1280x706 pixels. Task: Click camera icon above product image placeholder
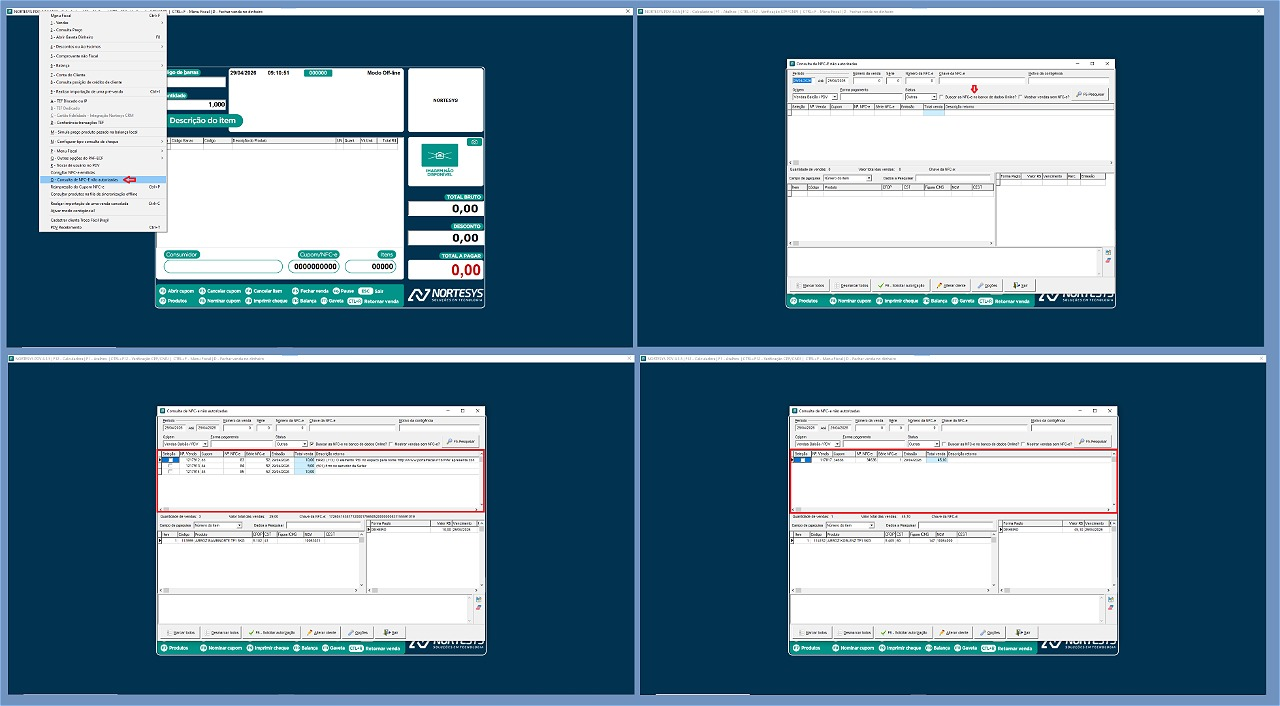474,142
